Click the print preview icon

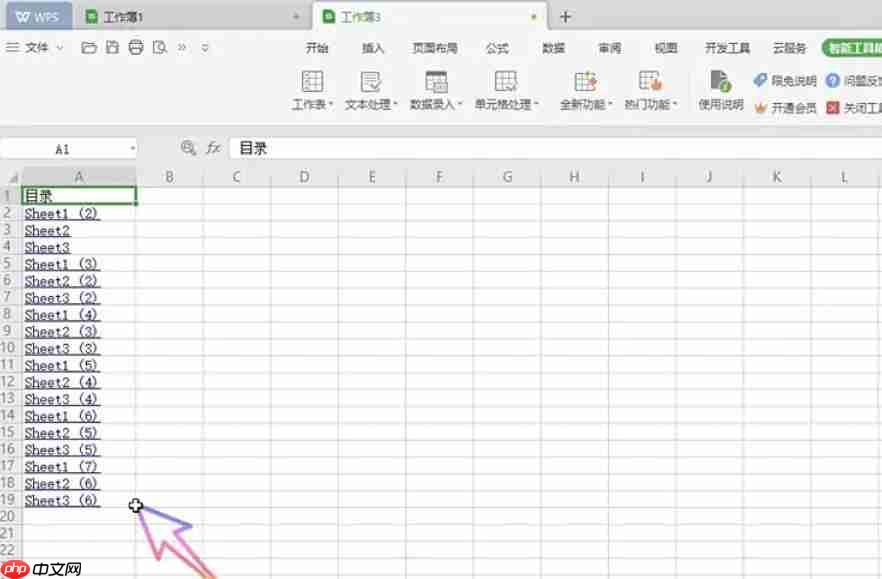pos(158,47)
